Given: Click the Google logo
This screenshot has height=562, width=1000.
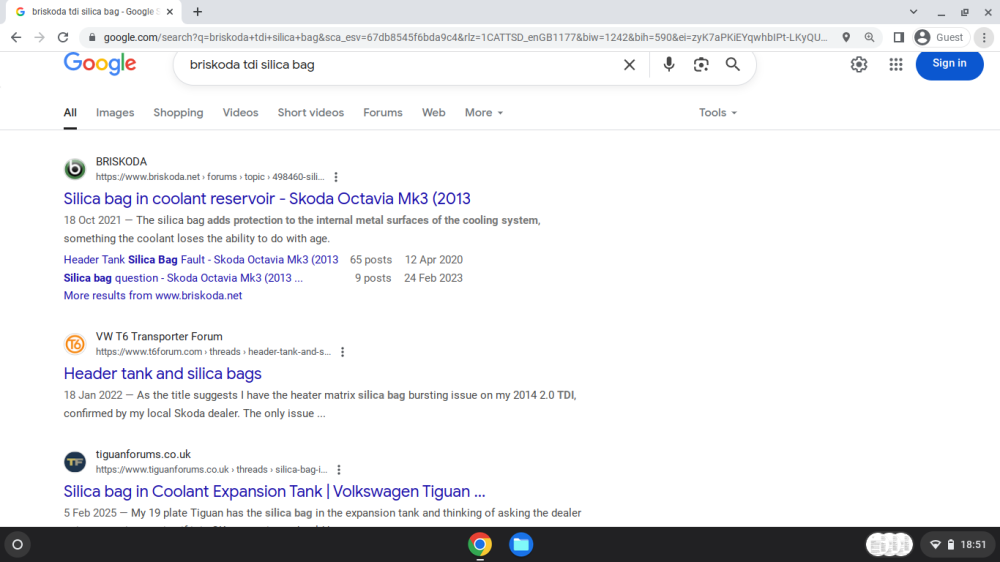Looking at the screenshot, I should coord(99,64).
